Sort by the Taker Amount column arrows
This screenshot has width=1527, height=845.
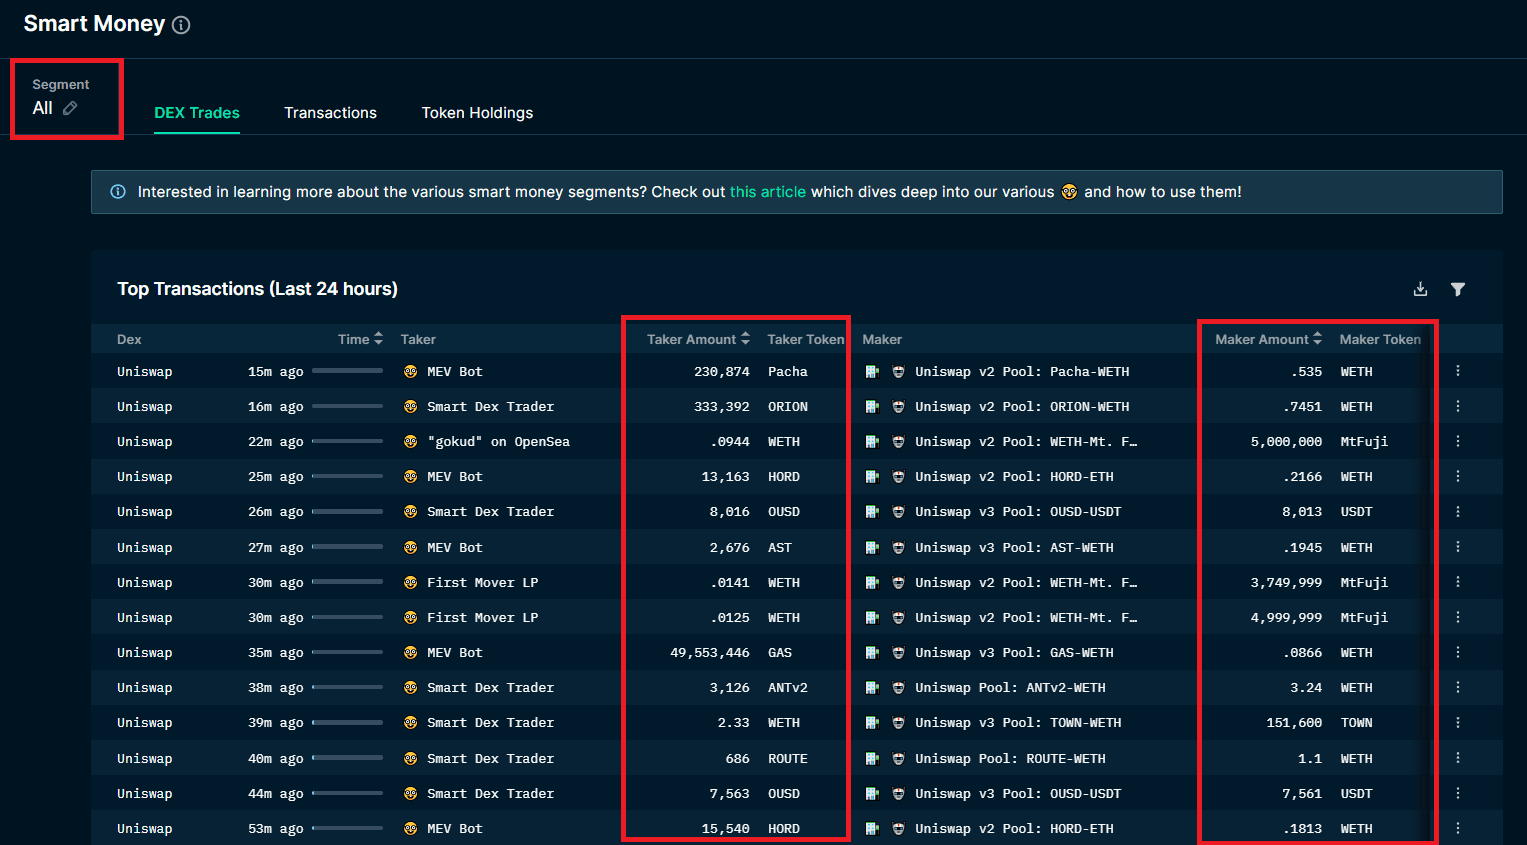745,339
